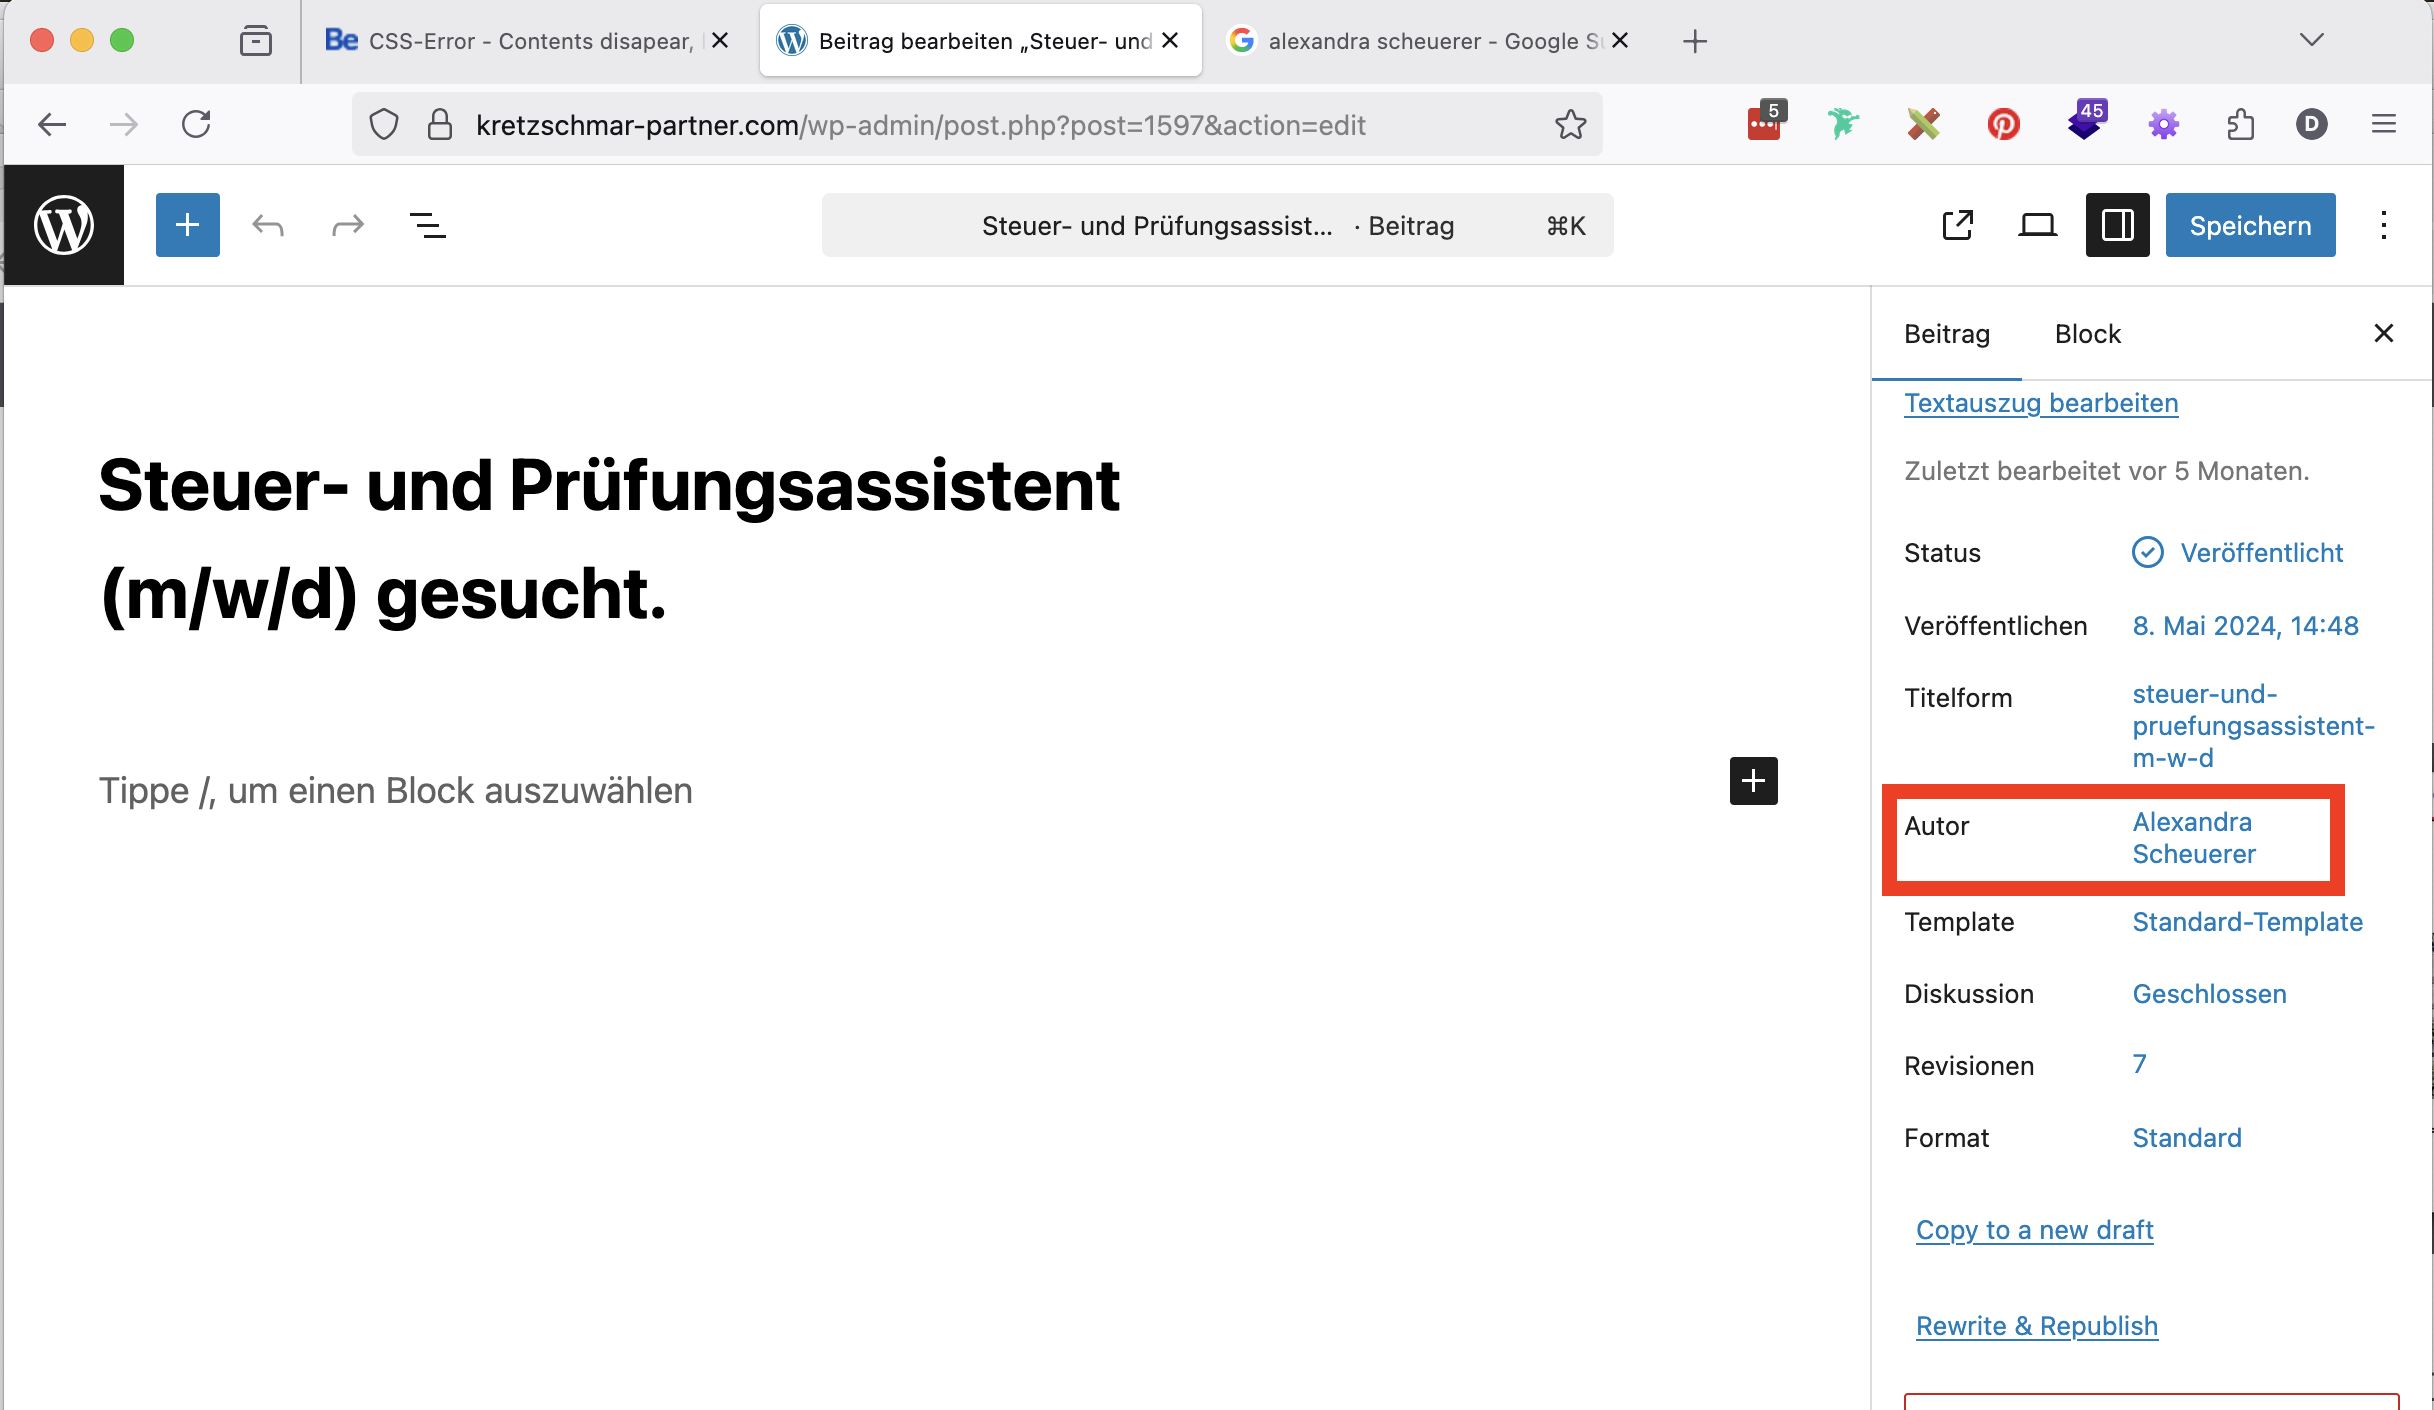
Task: Click the Textauszug bearbeiten link
Action: (x=2040, y=403)
